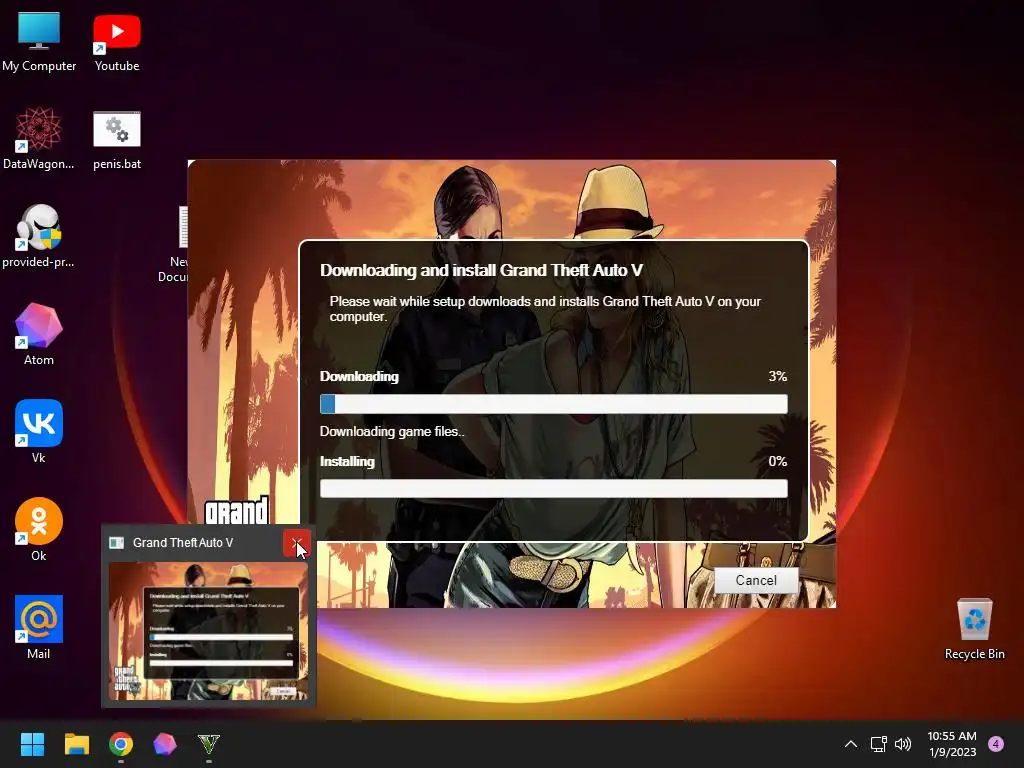Open the Windows Start menu

point(32,744)
